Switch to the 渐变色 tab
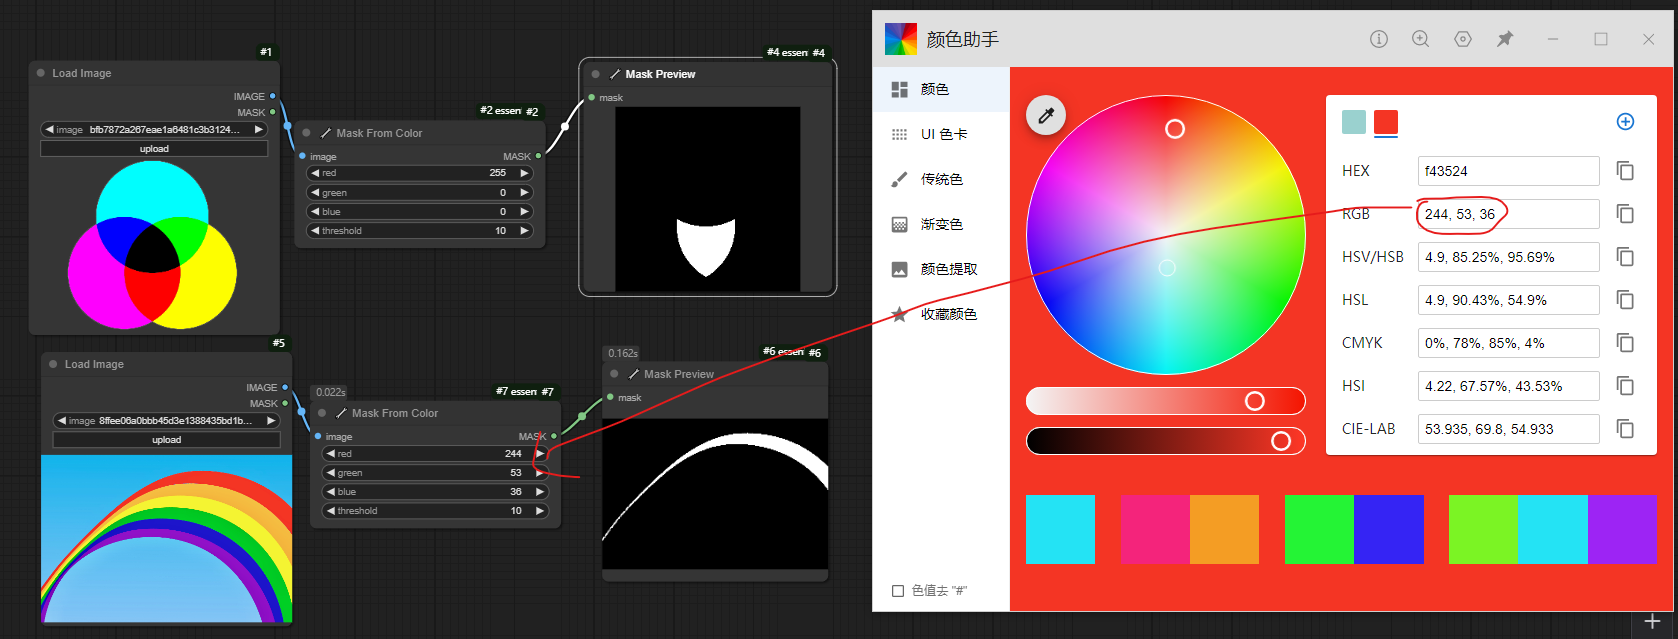The height and width of the screenshot is (639, 1678). pyautogui.click(x=940, y=224)
